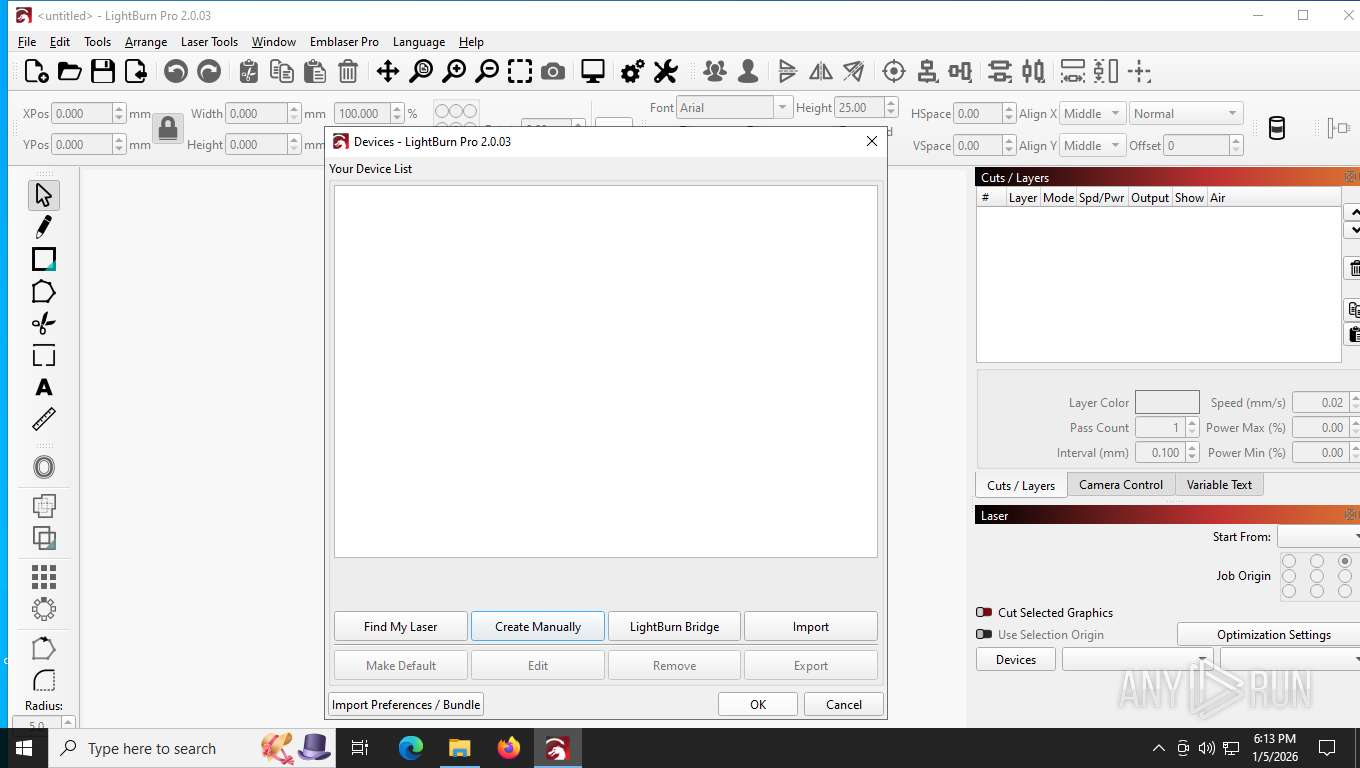Undo the last action
Screen dimensions: 1360x768
pyautogui.click(x=176, y=71)
